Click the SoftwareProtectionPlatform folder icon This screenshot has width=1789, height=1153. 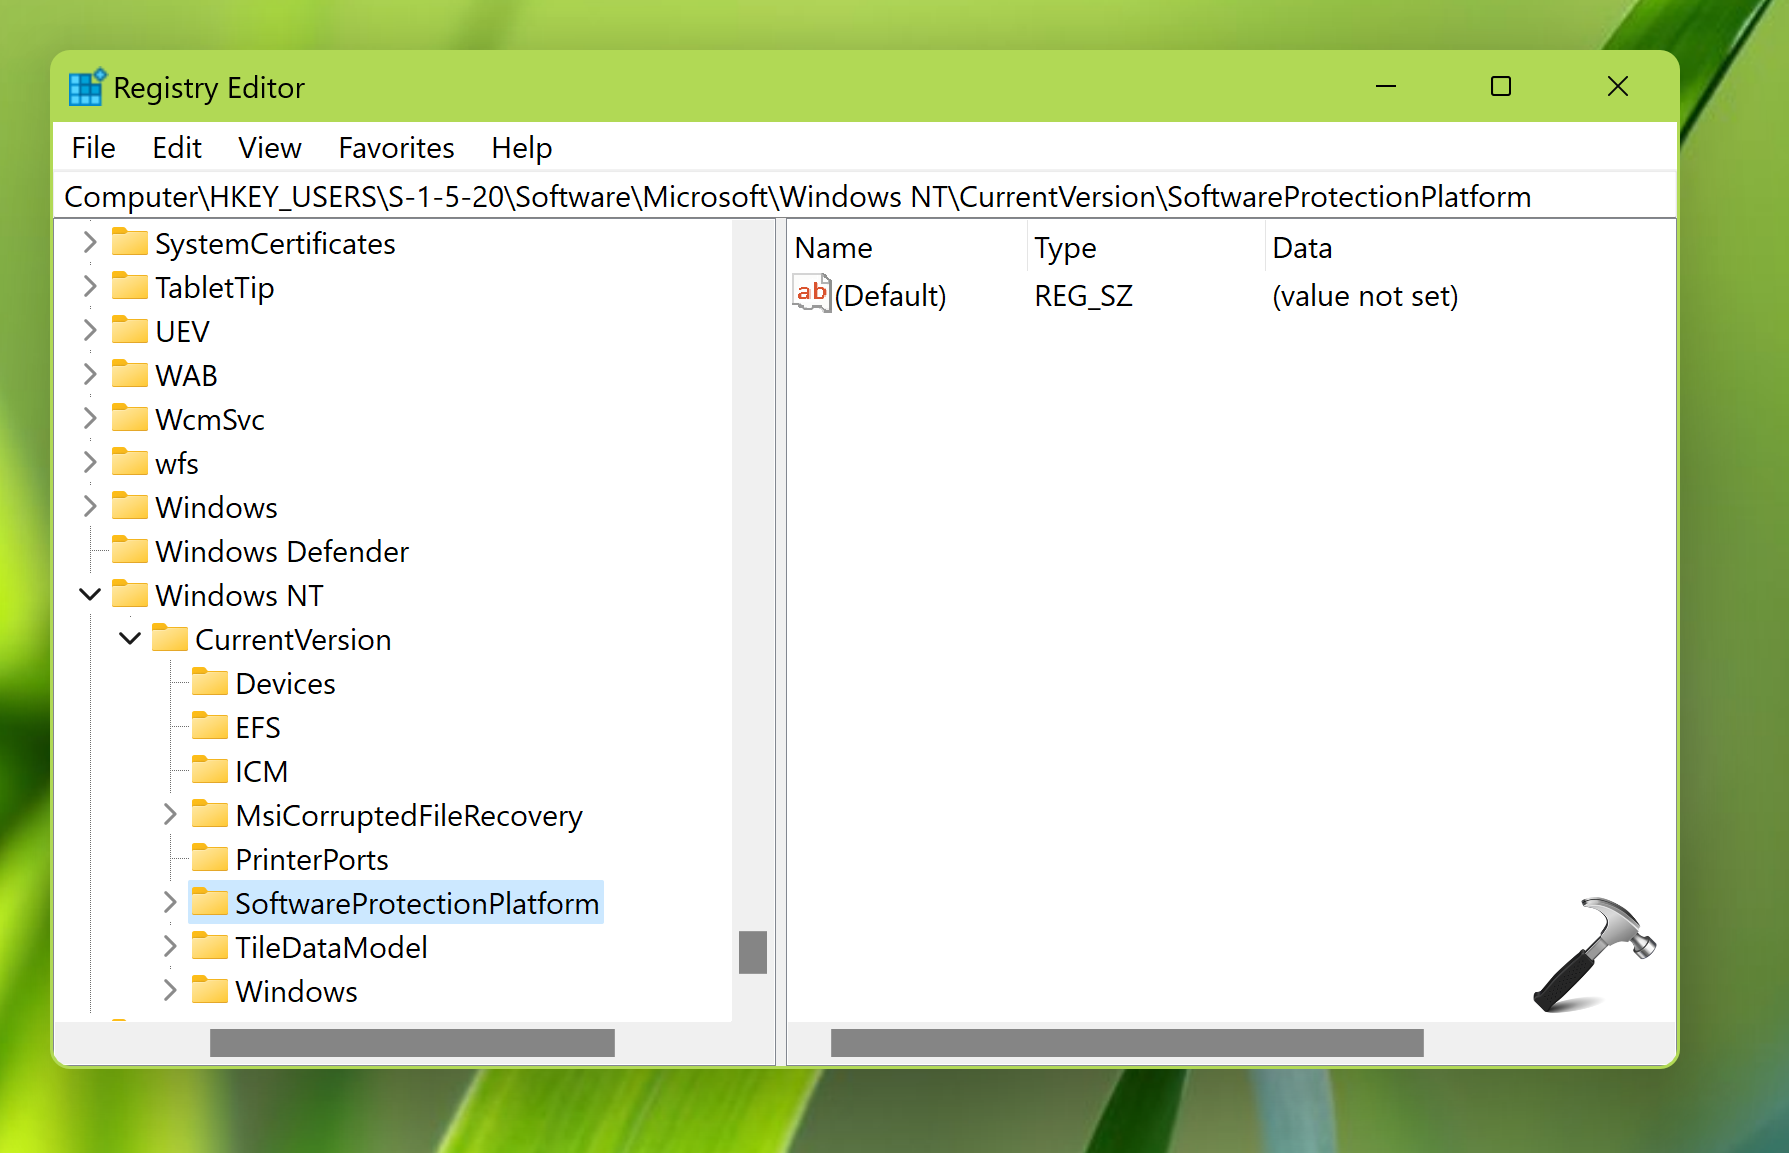coord(210,903)
